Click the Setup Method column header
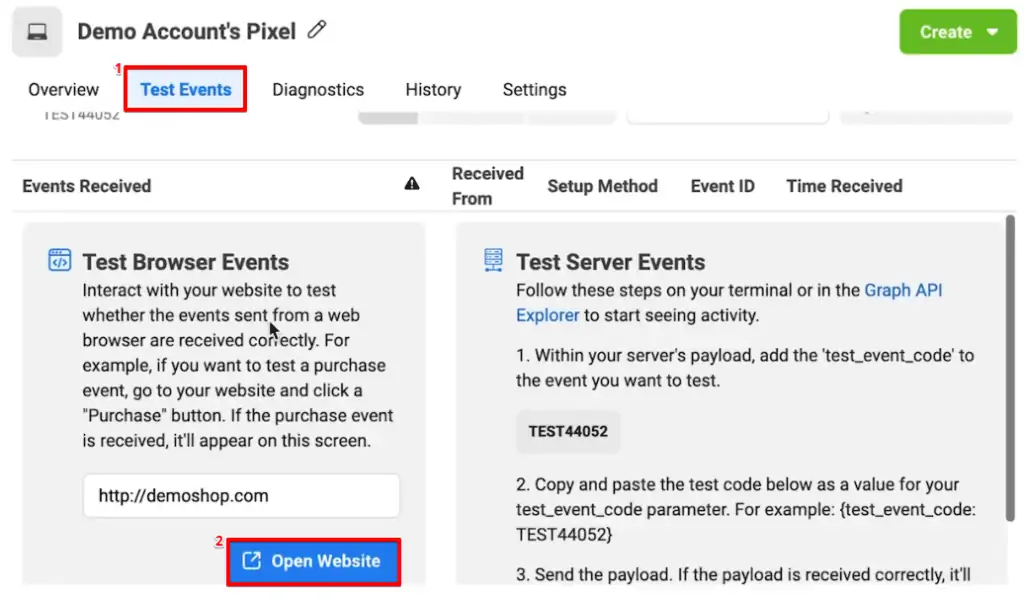Image resolution: width=1024 pixels, height=601 pixels. (602, 186)
